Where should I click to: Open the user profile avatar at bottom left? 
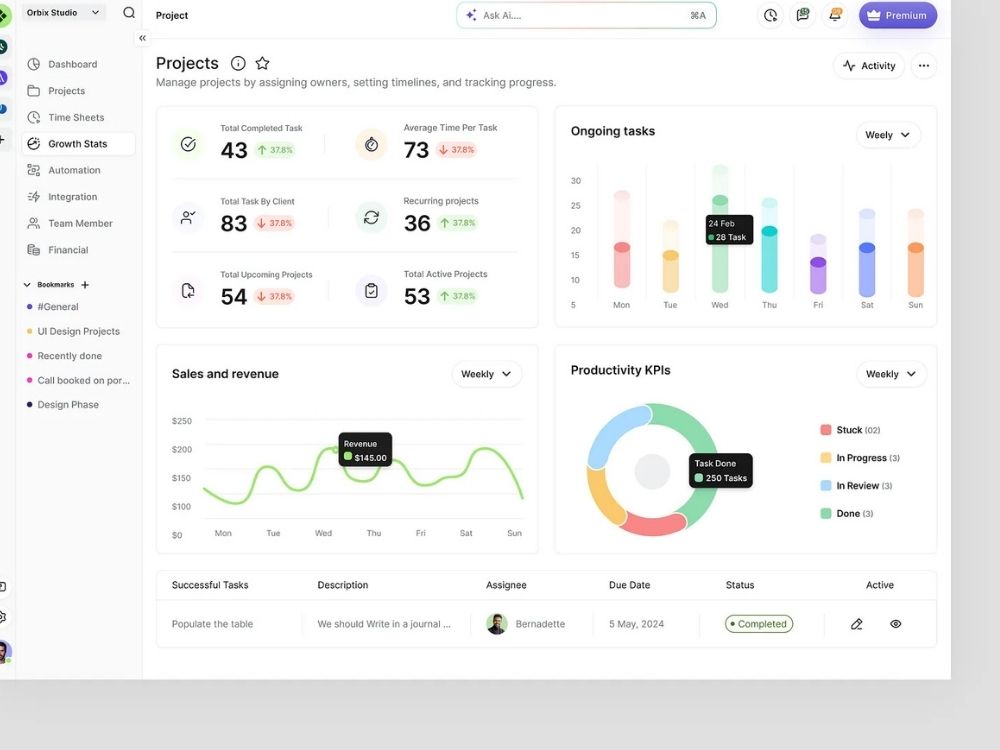click(4, 652)
